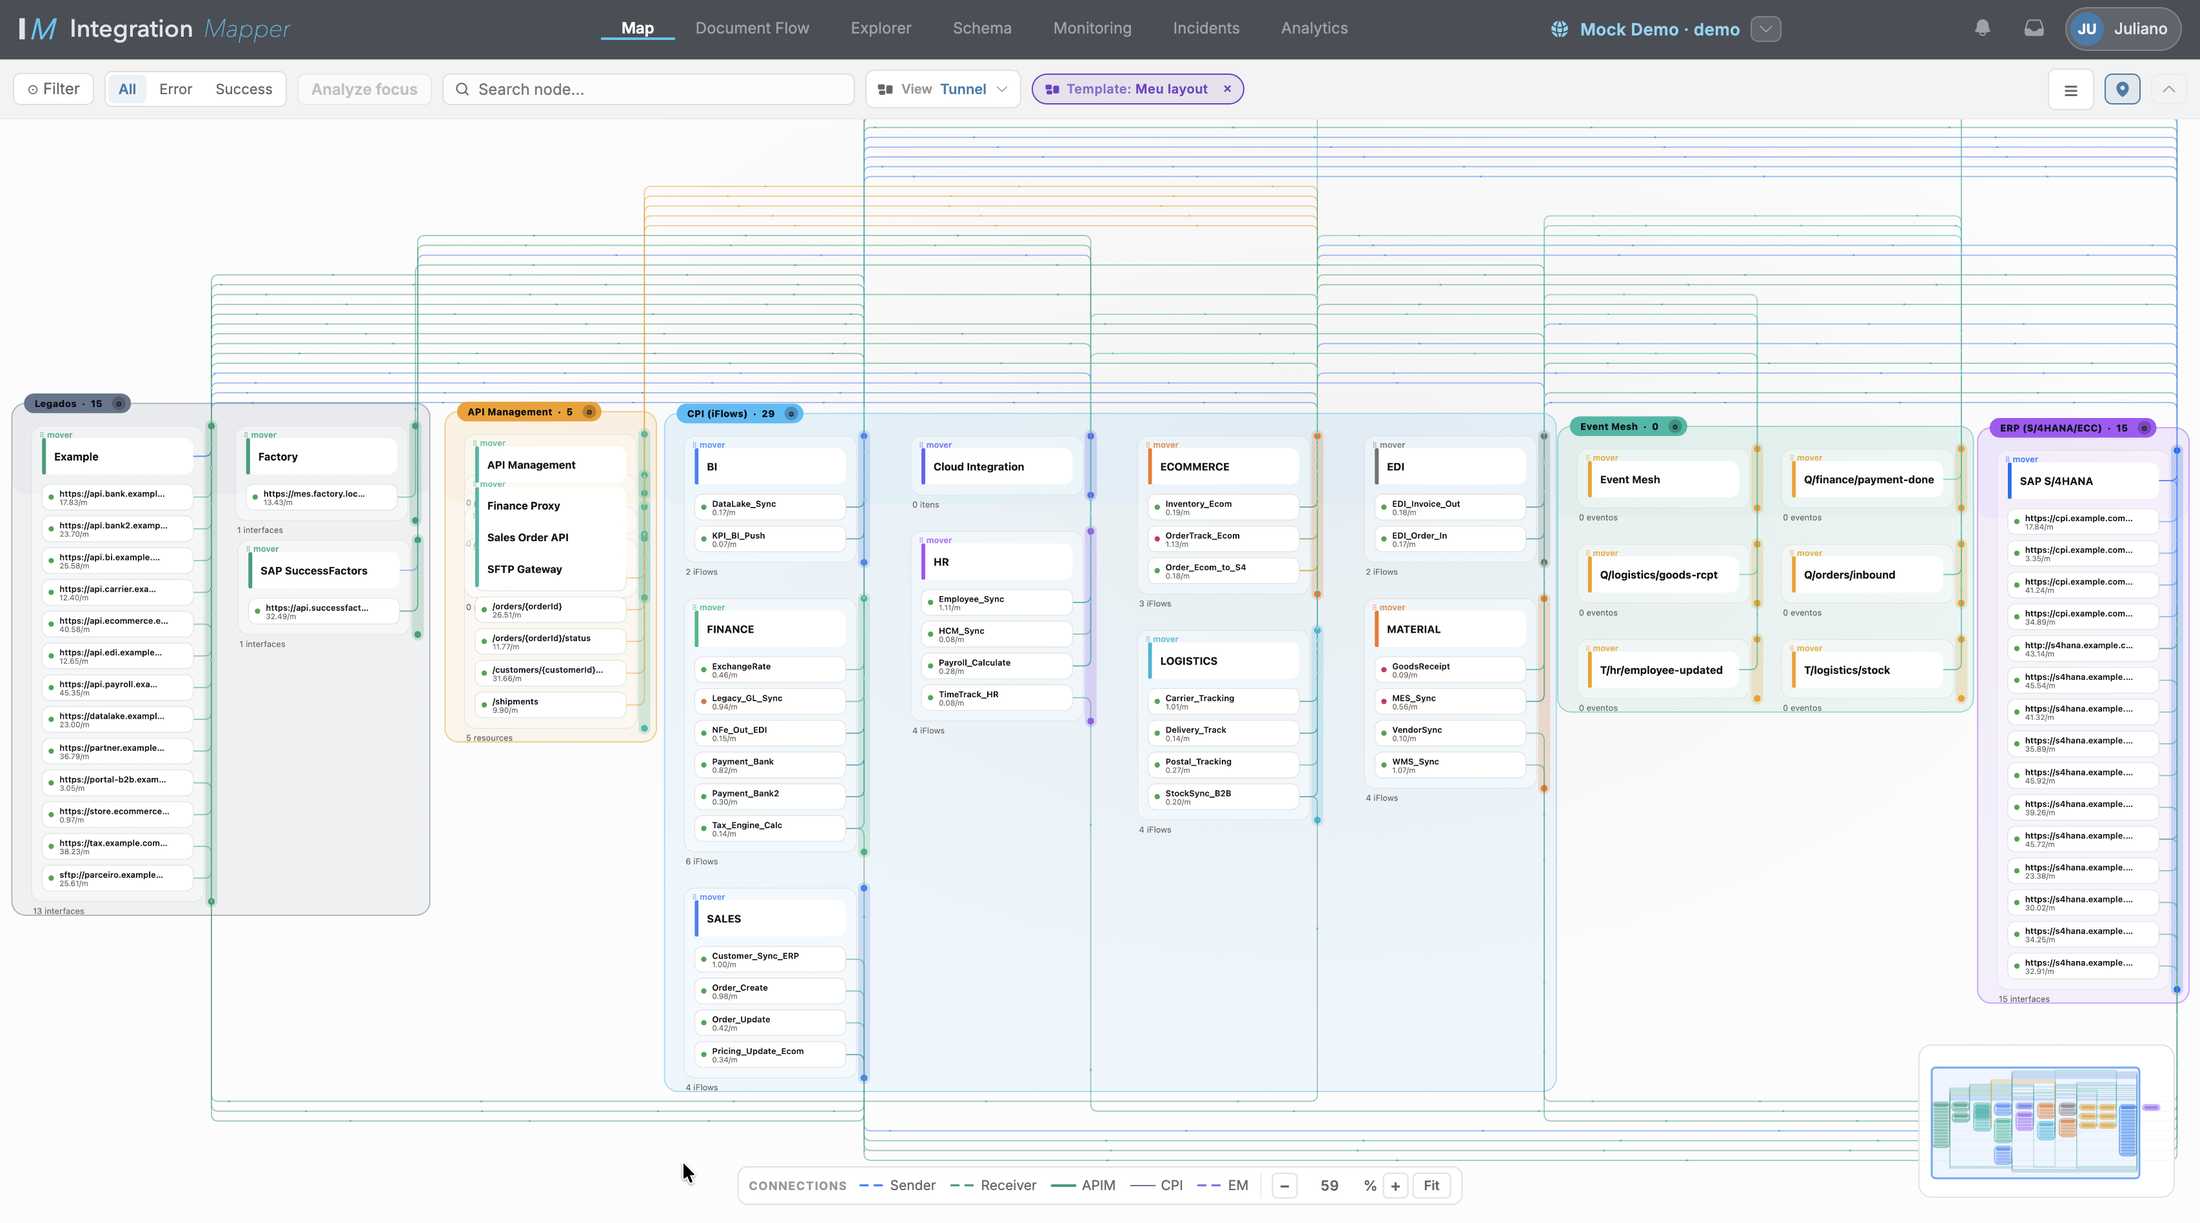This screenshot has height=1223, width=2200.
Task: Select the Payroll_Calculate iFlow
Action: pos(997,666)
